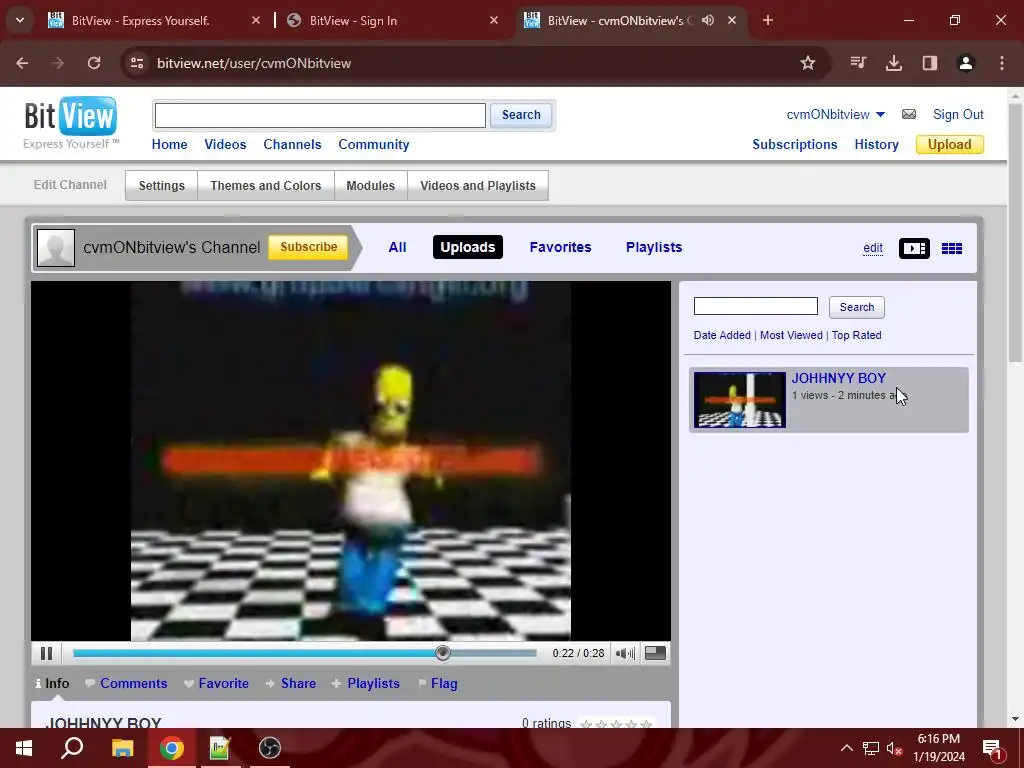
Task: Bookmark this page with the star icon
Action: coord(808,63)
